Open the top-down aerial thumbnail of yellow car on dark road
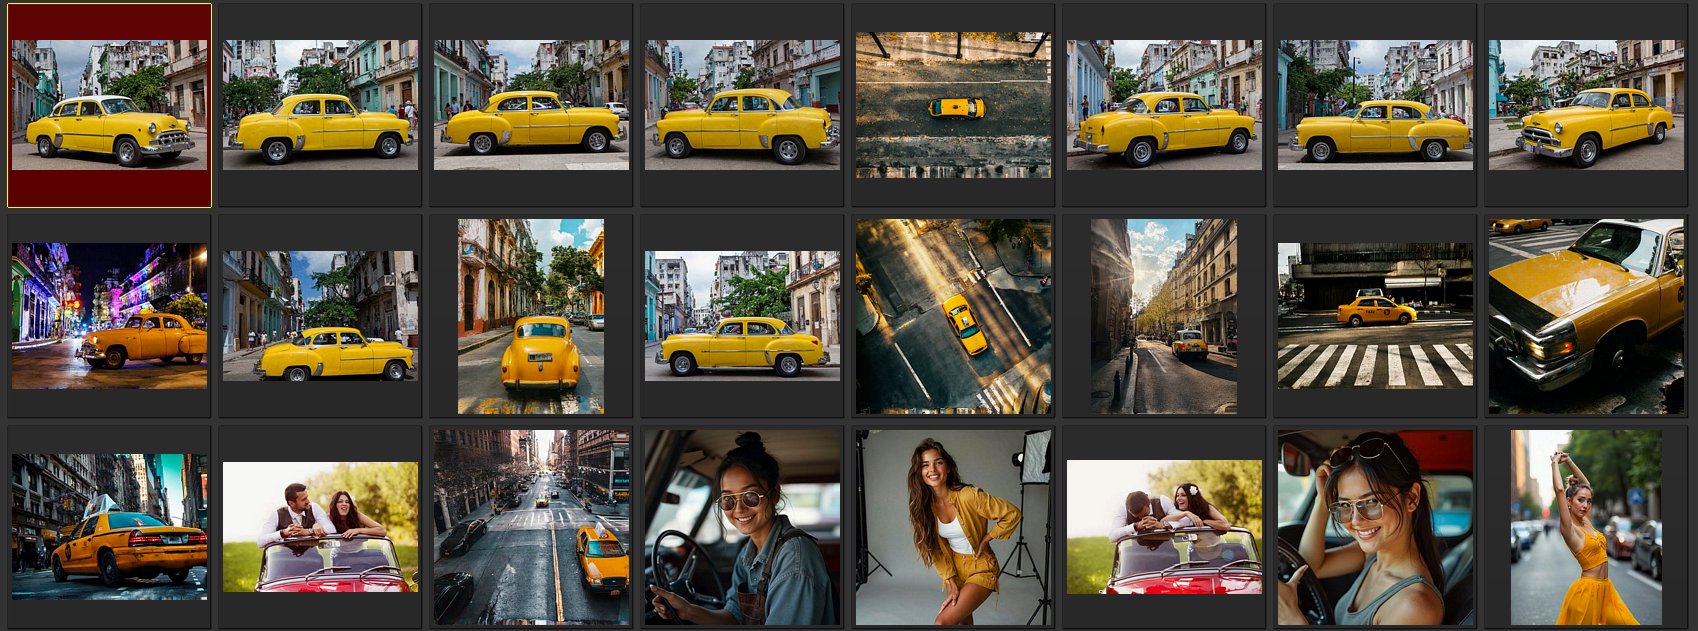 coord(953,105)
